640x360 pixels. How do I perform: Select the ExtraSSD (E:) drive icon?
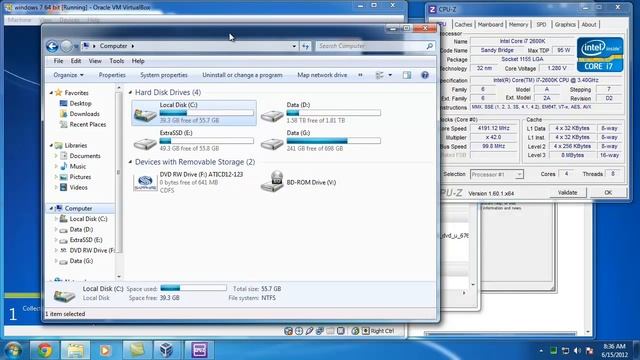pos(145,143)
